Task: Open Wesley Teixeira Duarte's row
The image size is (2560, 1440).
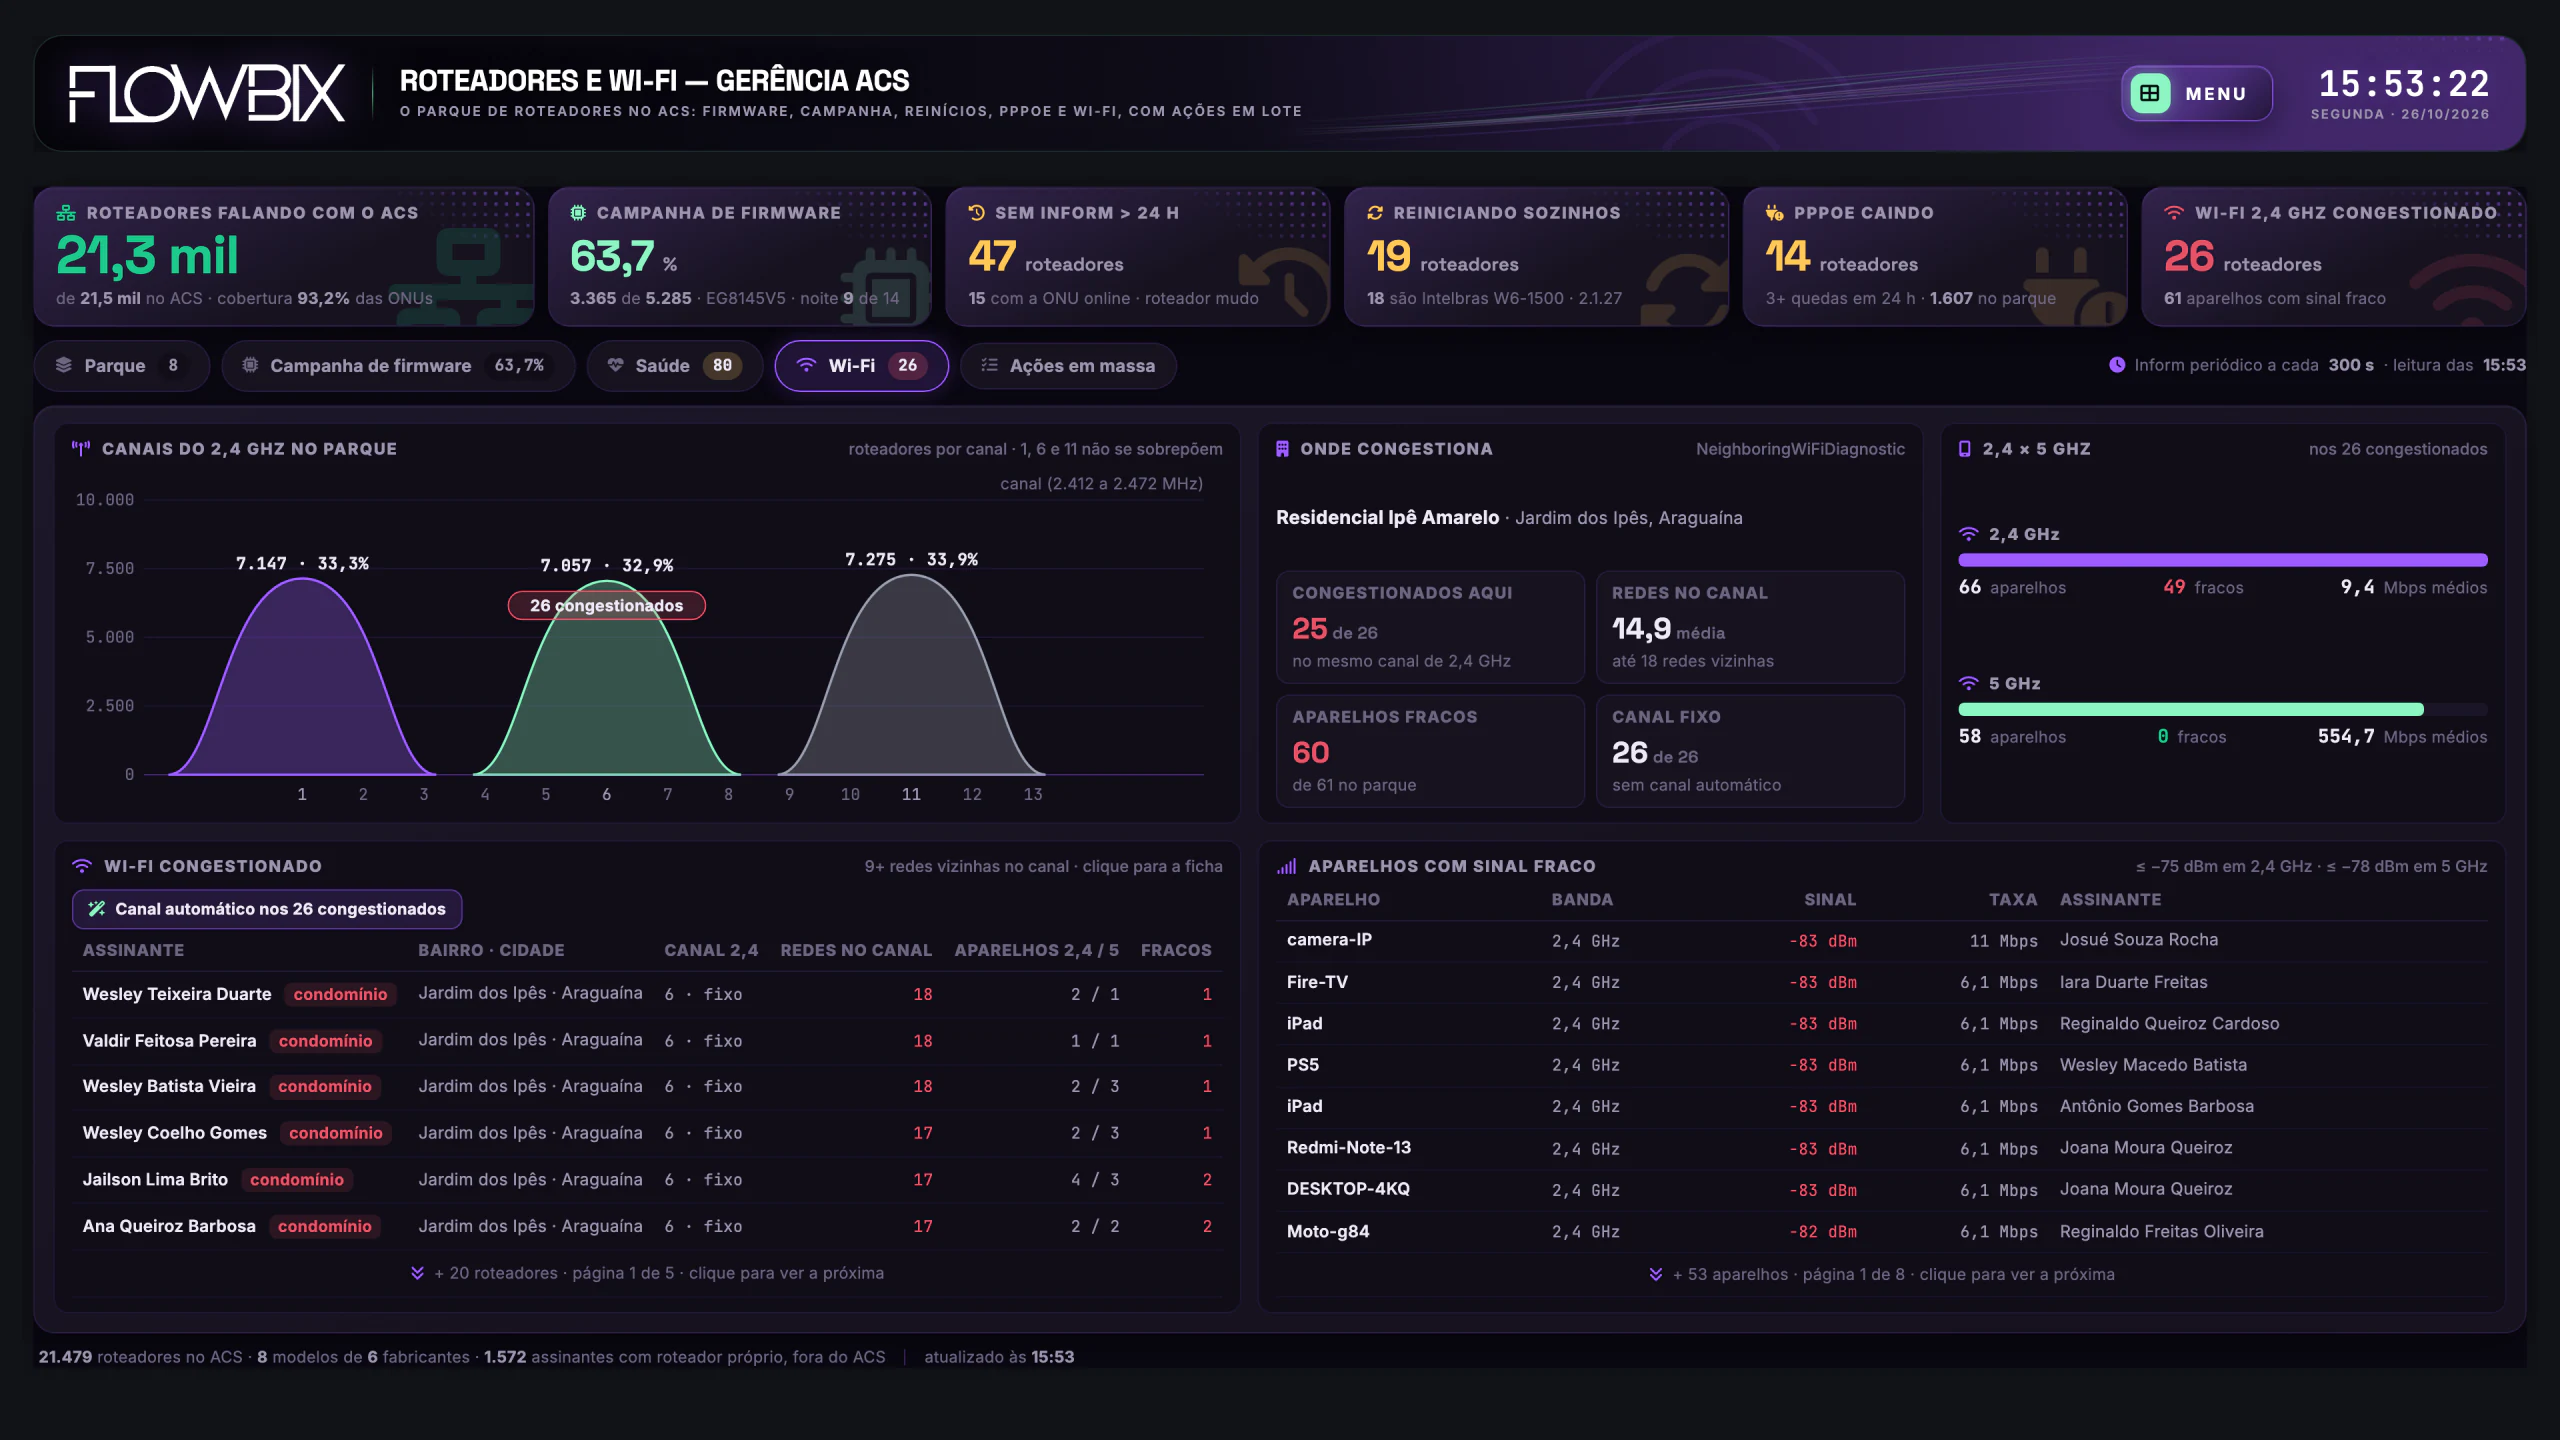Action: pos(647,994)
